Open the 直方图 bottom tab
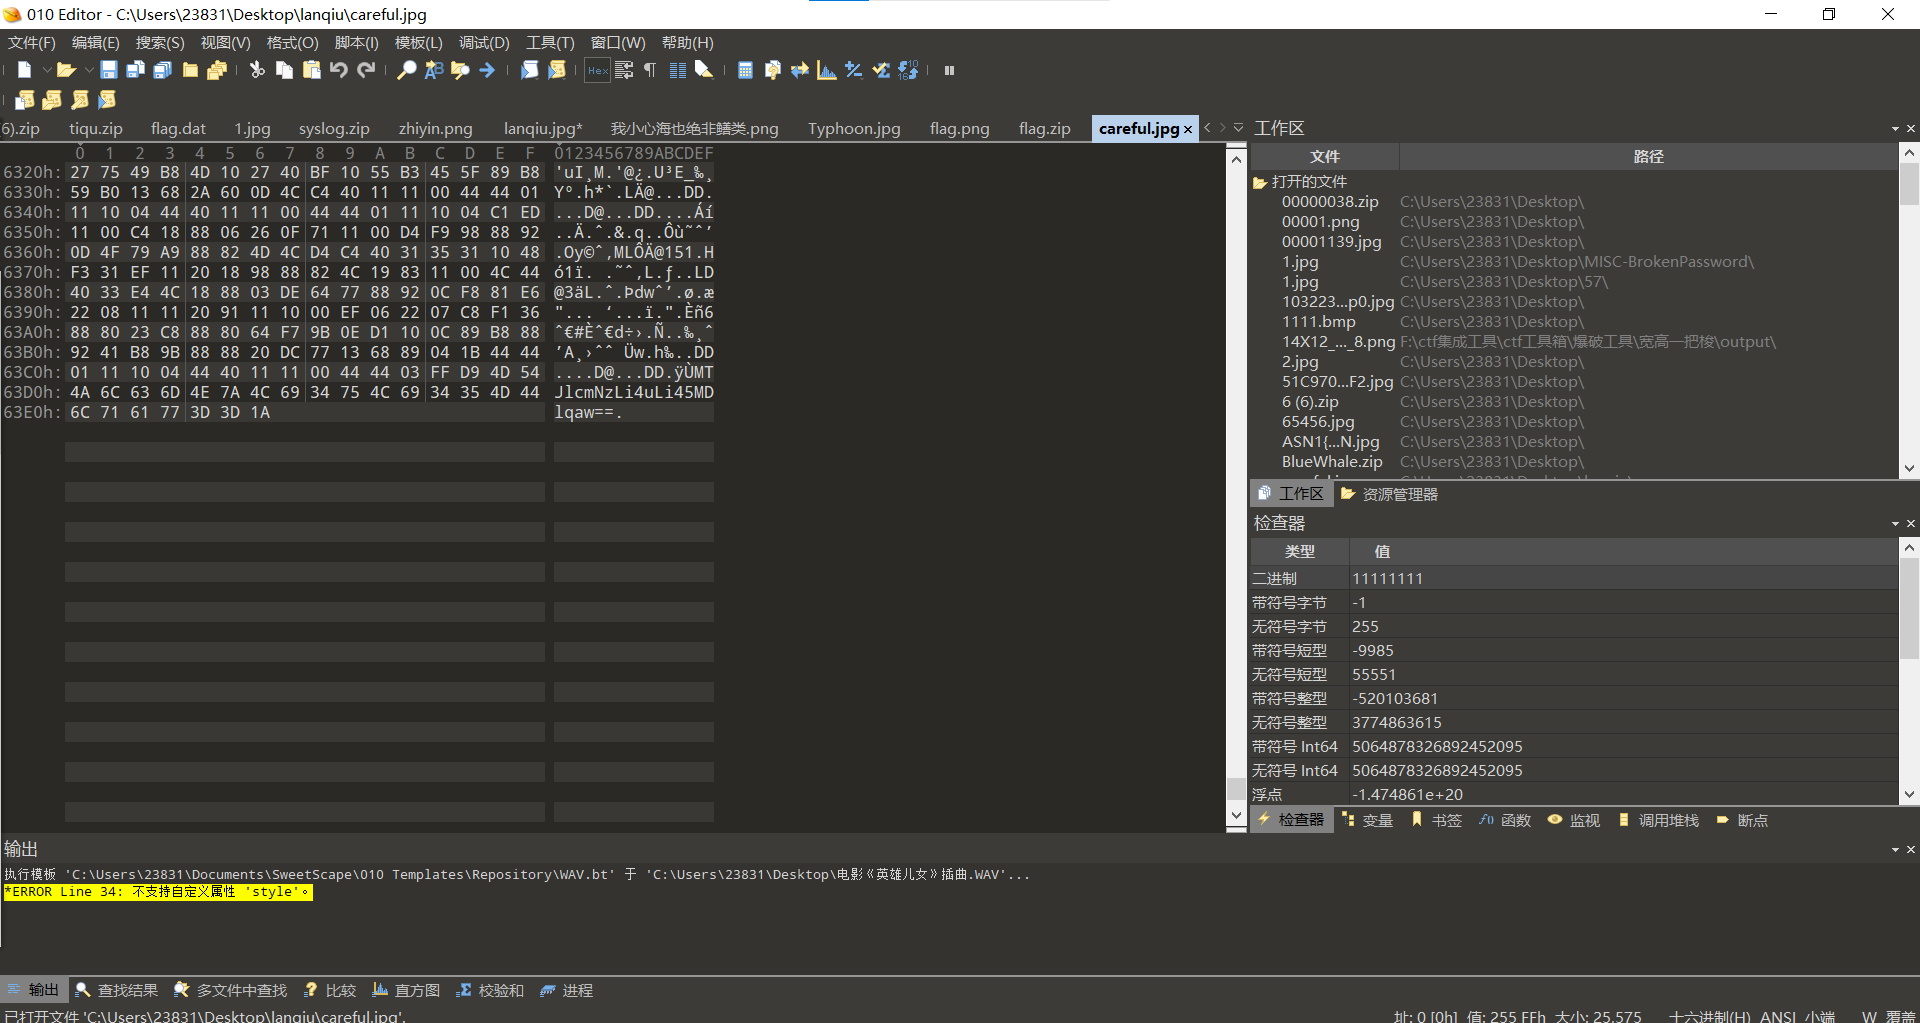 point(406,990)
